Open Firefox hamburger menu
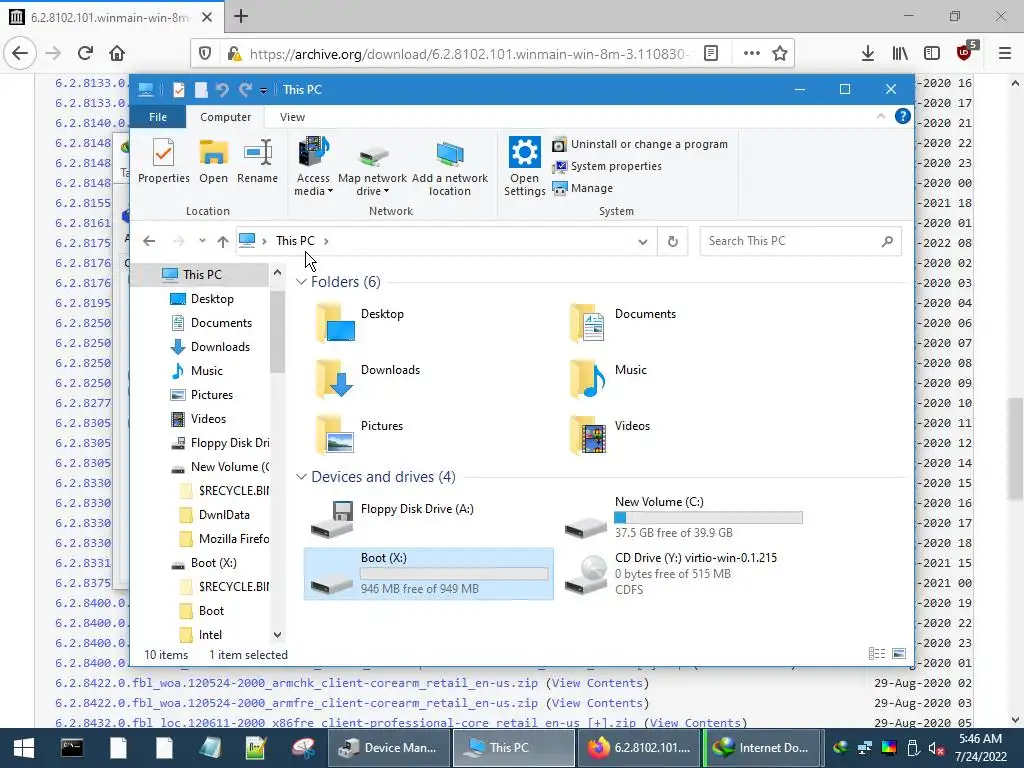 tap(1005, 54)
